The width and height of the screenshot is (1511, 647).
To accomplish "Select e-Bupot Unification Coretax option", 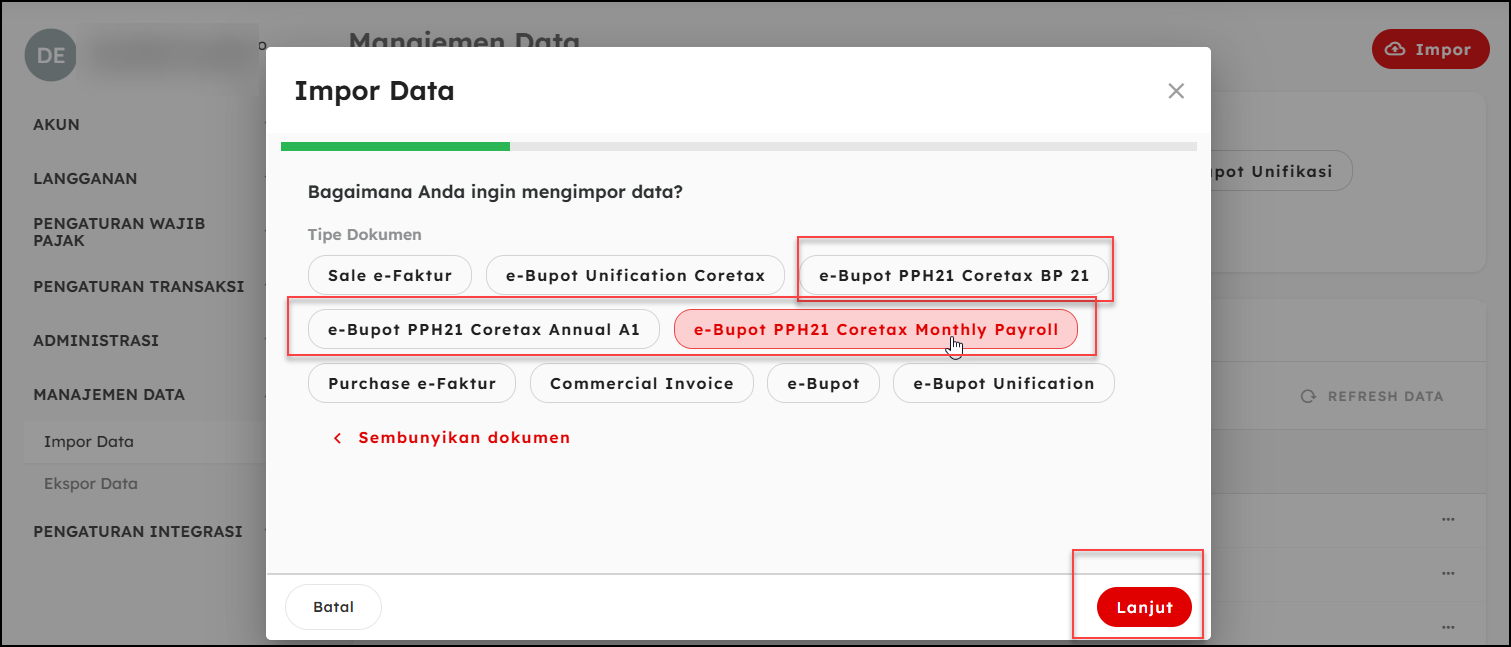I will (x=635, y=275).
